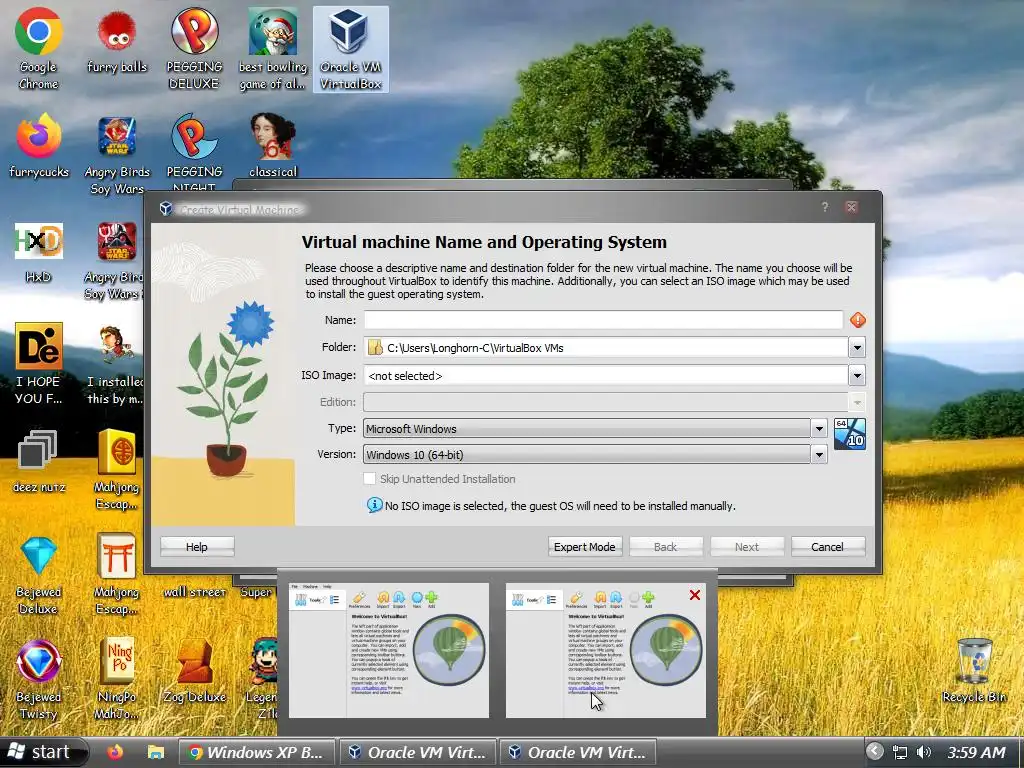The width and height of the screenshot is (1024, 768).
Task: Select the Oracle VM VirtualBox desktop icon
Action: [351, 49]
